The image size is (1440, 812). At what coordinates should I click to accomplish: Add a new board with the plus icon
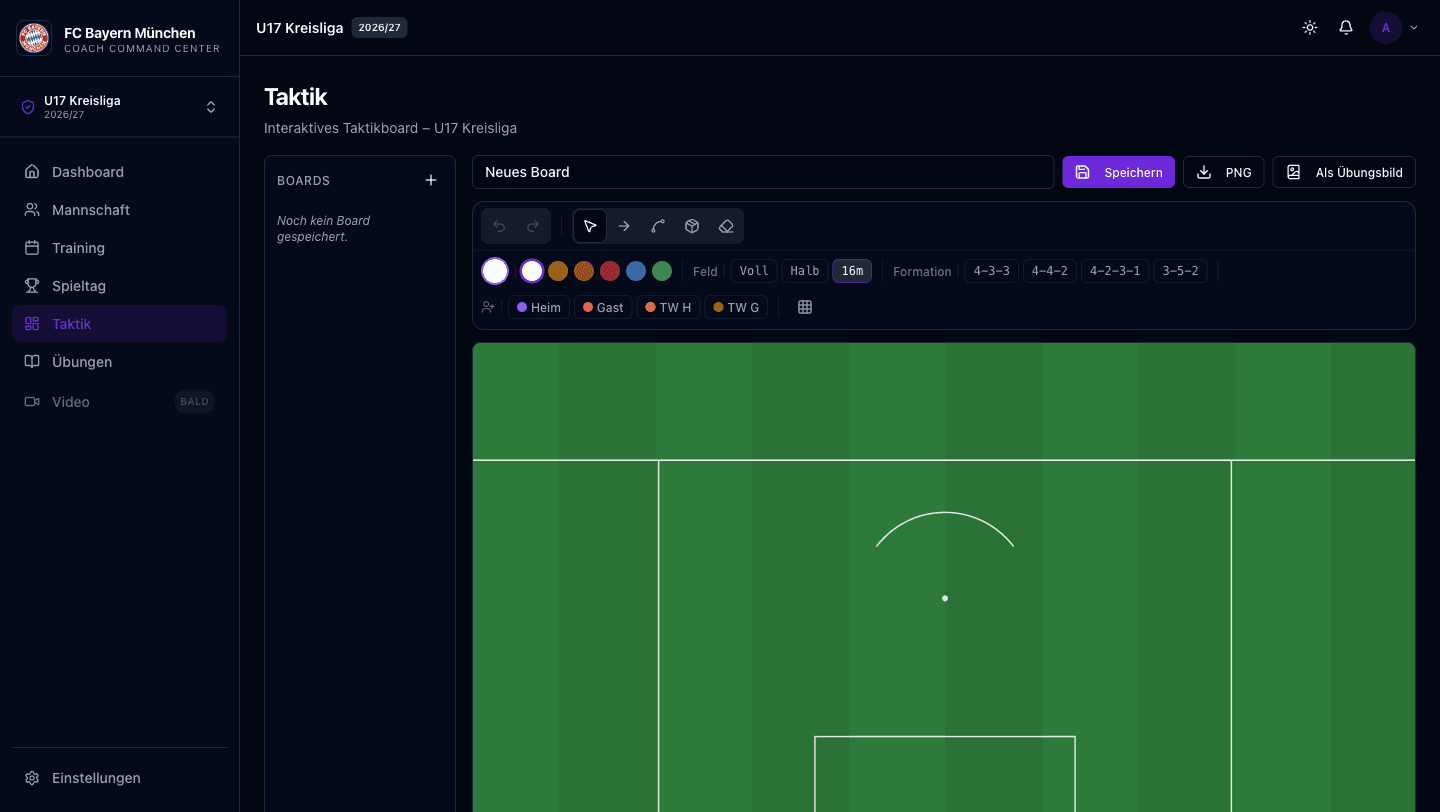pyautogui.click(x=431, y=180)
